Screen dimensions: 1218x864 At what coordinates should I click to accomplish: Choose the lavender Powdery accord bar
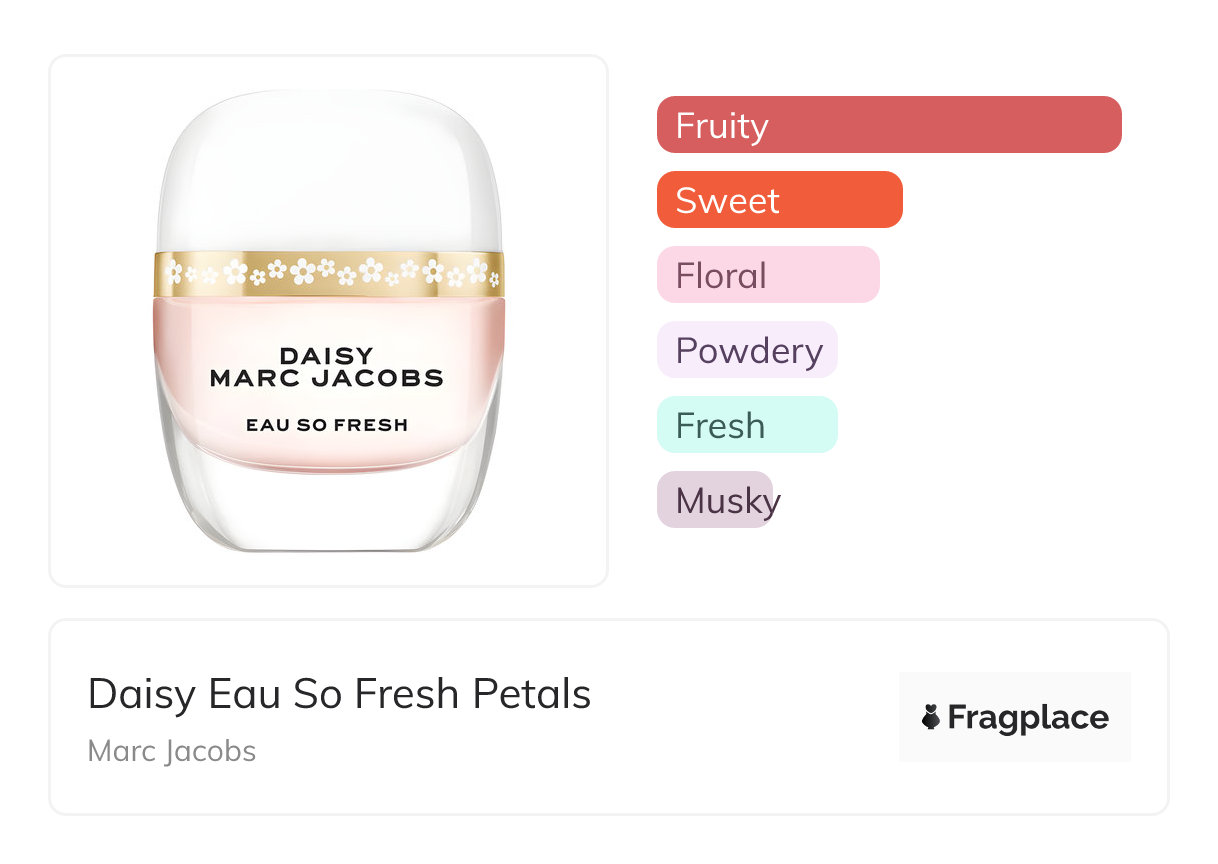pos(747,351)
